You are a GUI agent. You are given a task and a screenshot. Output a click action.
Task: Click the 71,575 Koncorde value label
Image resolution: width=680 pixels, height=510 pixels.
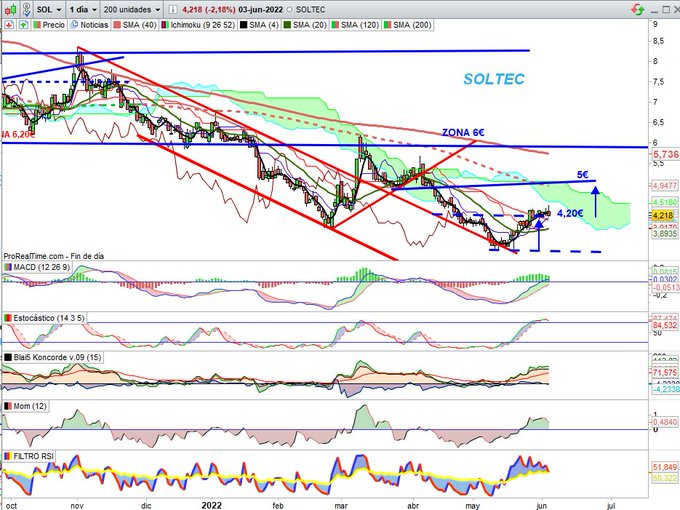tap(665, 372)
